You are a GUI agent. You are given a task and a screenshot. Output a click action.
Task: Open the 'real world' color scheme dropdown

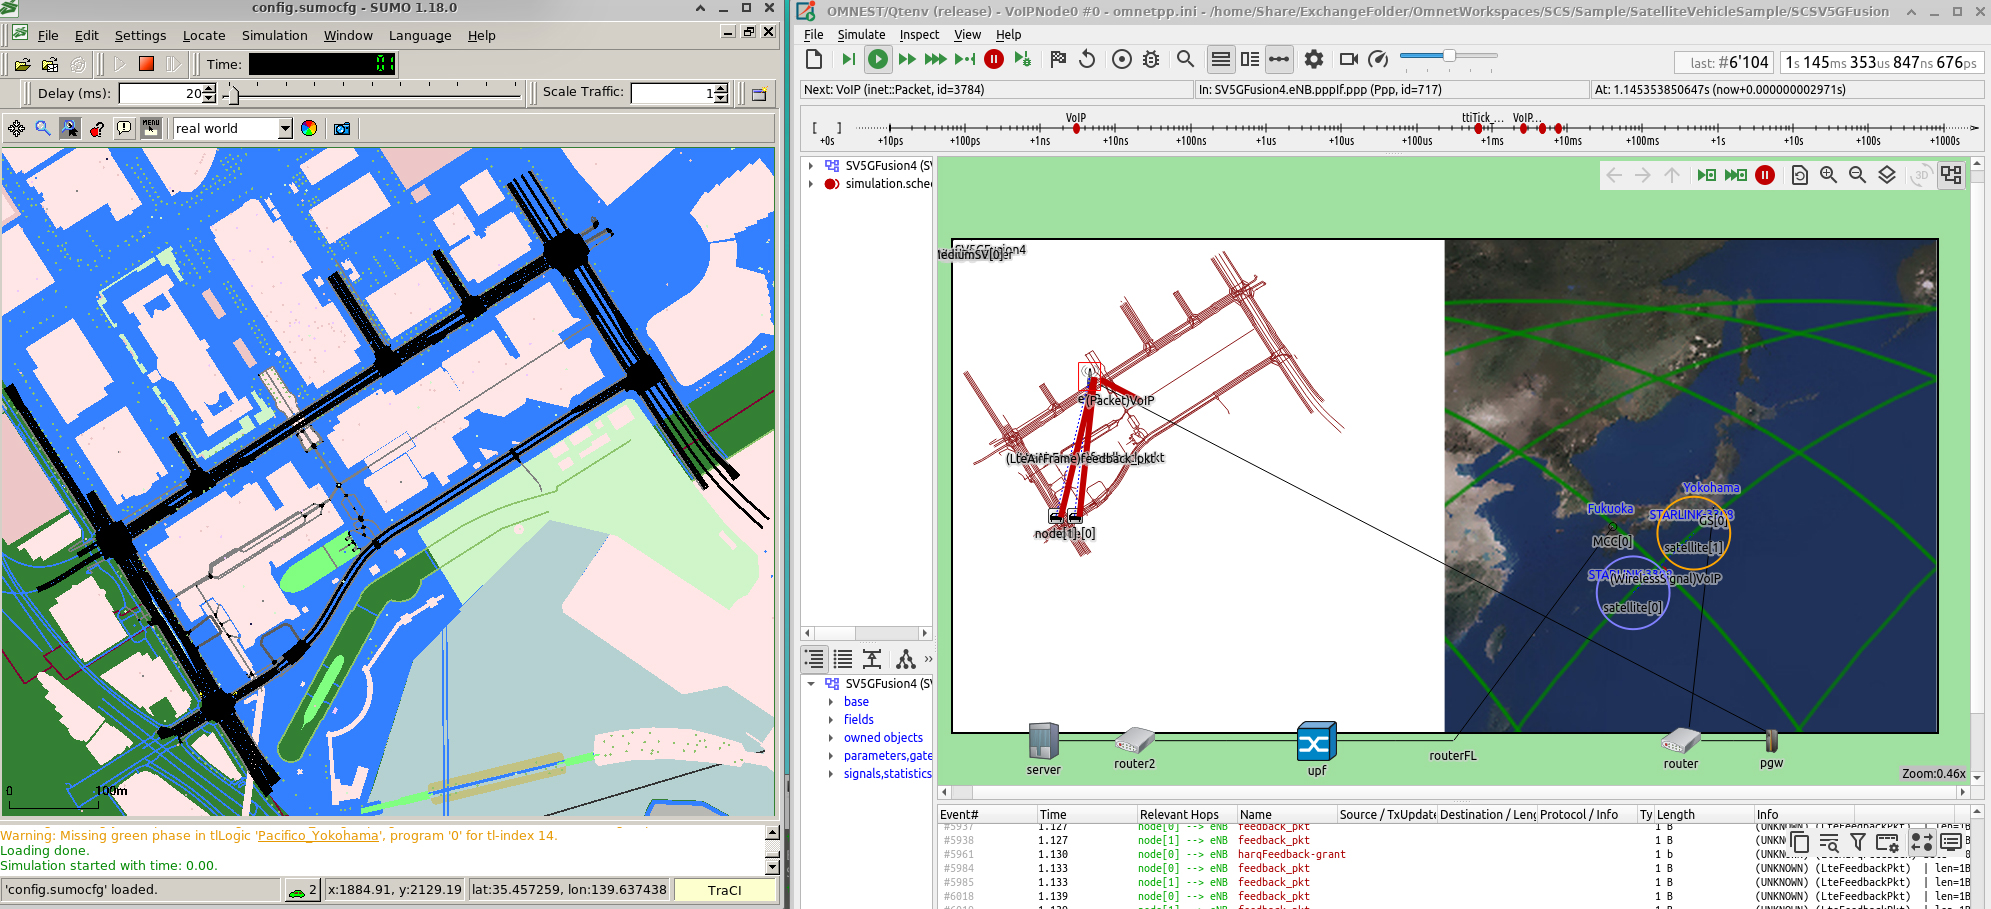pos(285,129)
